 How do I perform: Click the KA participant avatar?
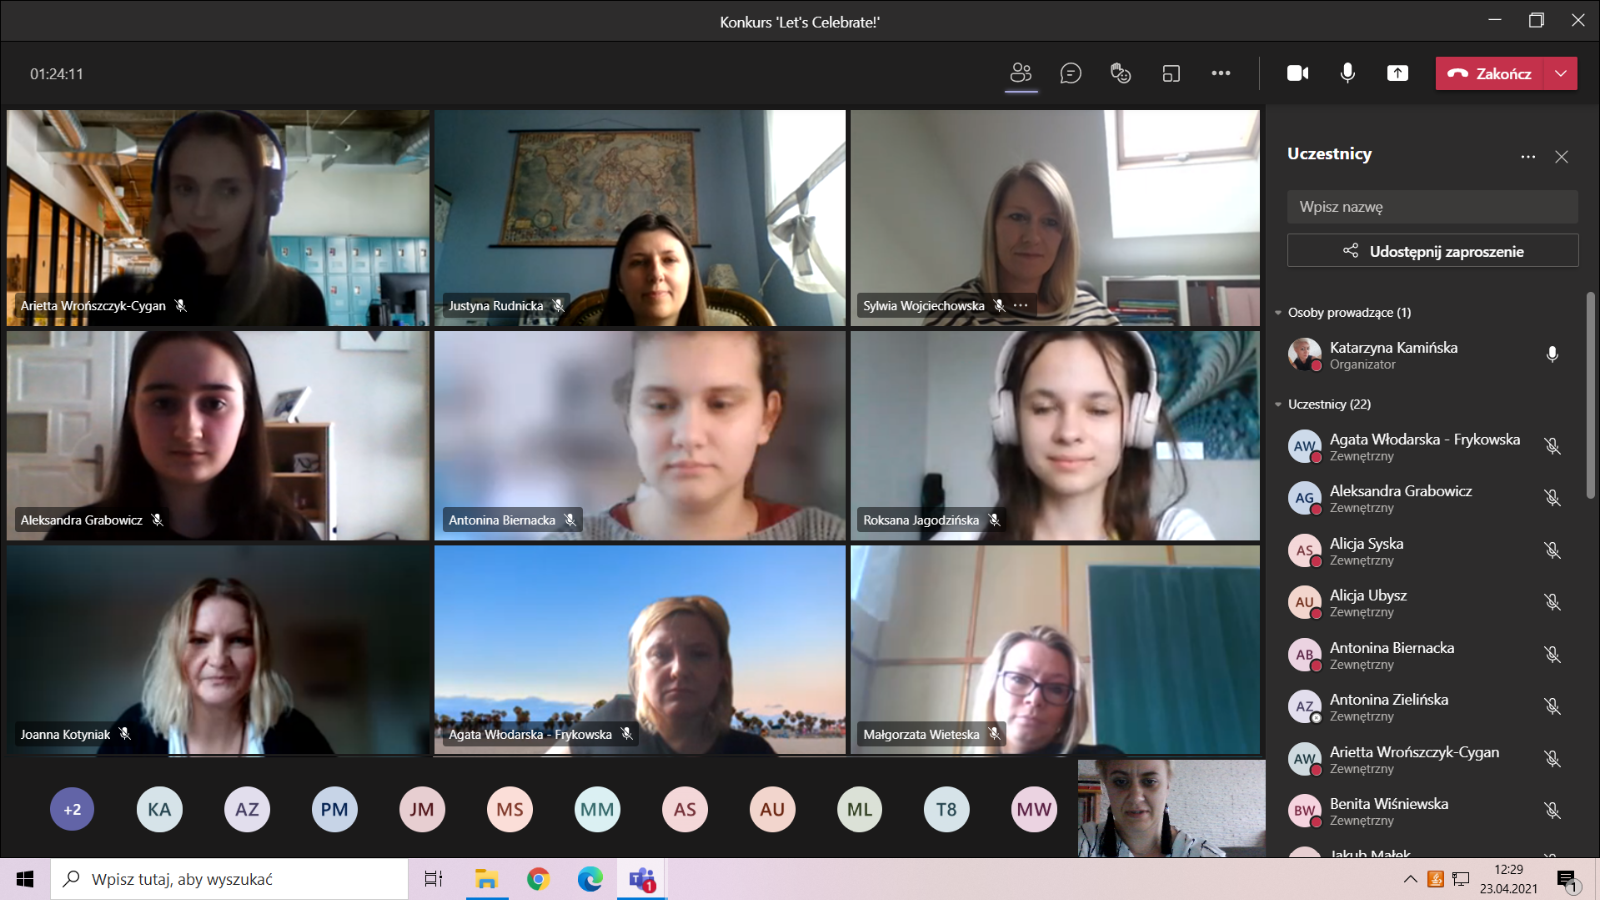coord(159,809)
